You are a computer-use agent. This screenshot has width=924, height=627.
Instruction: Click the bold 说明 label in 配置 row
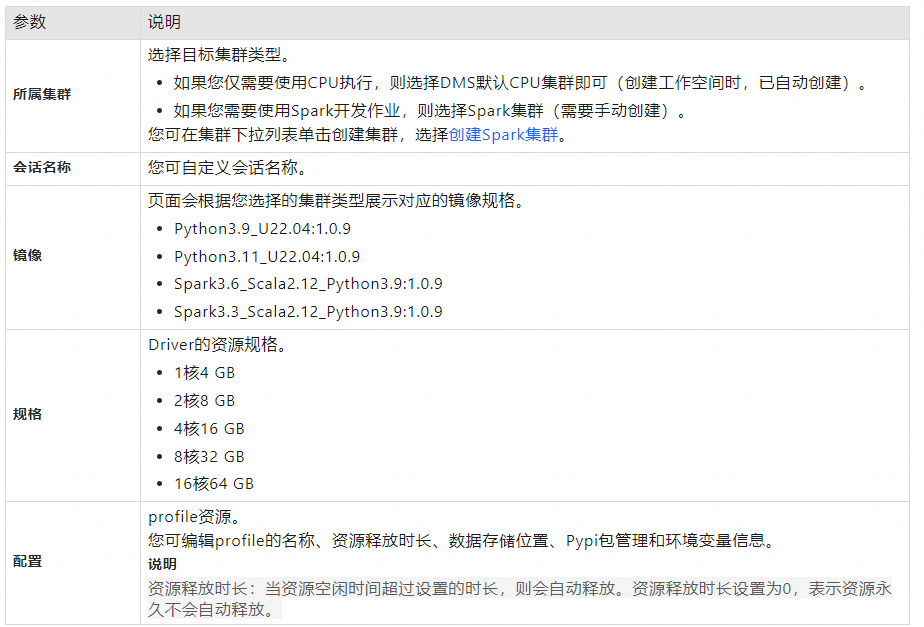pos(162,564)
